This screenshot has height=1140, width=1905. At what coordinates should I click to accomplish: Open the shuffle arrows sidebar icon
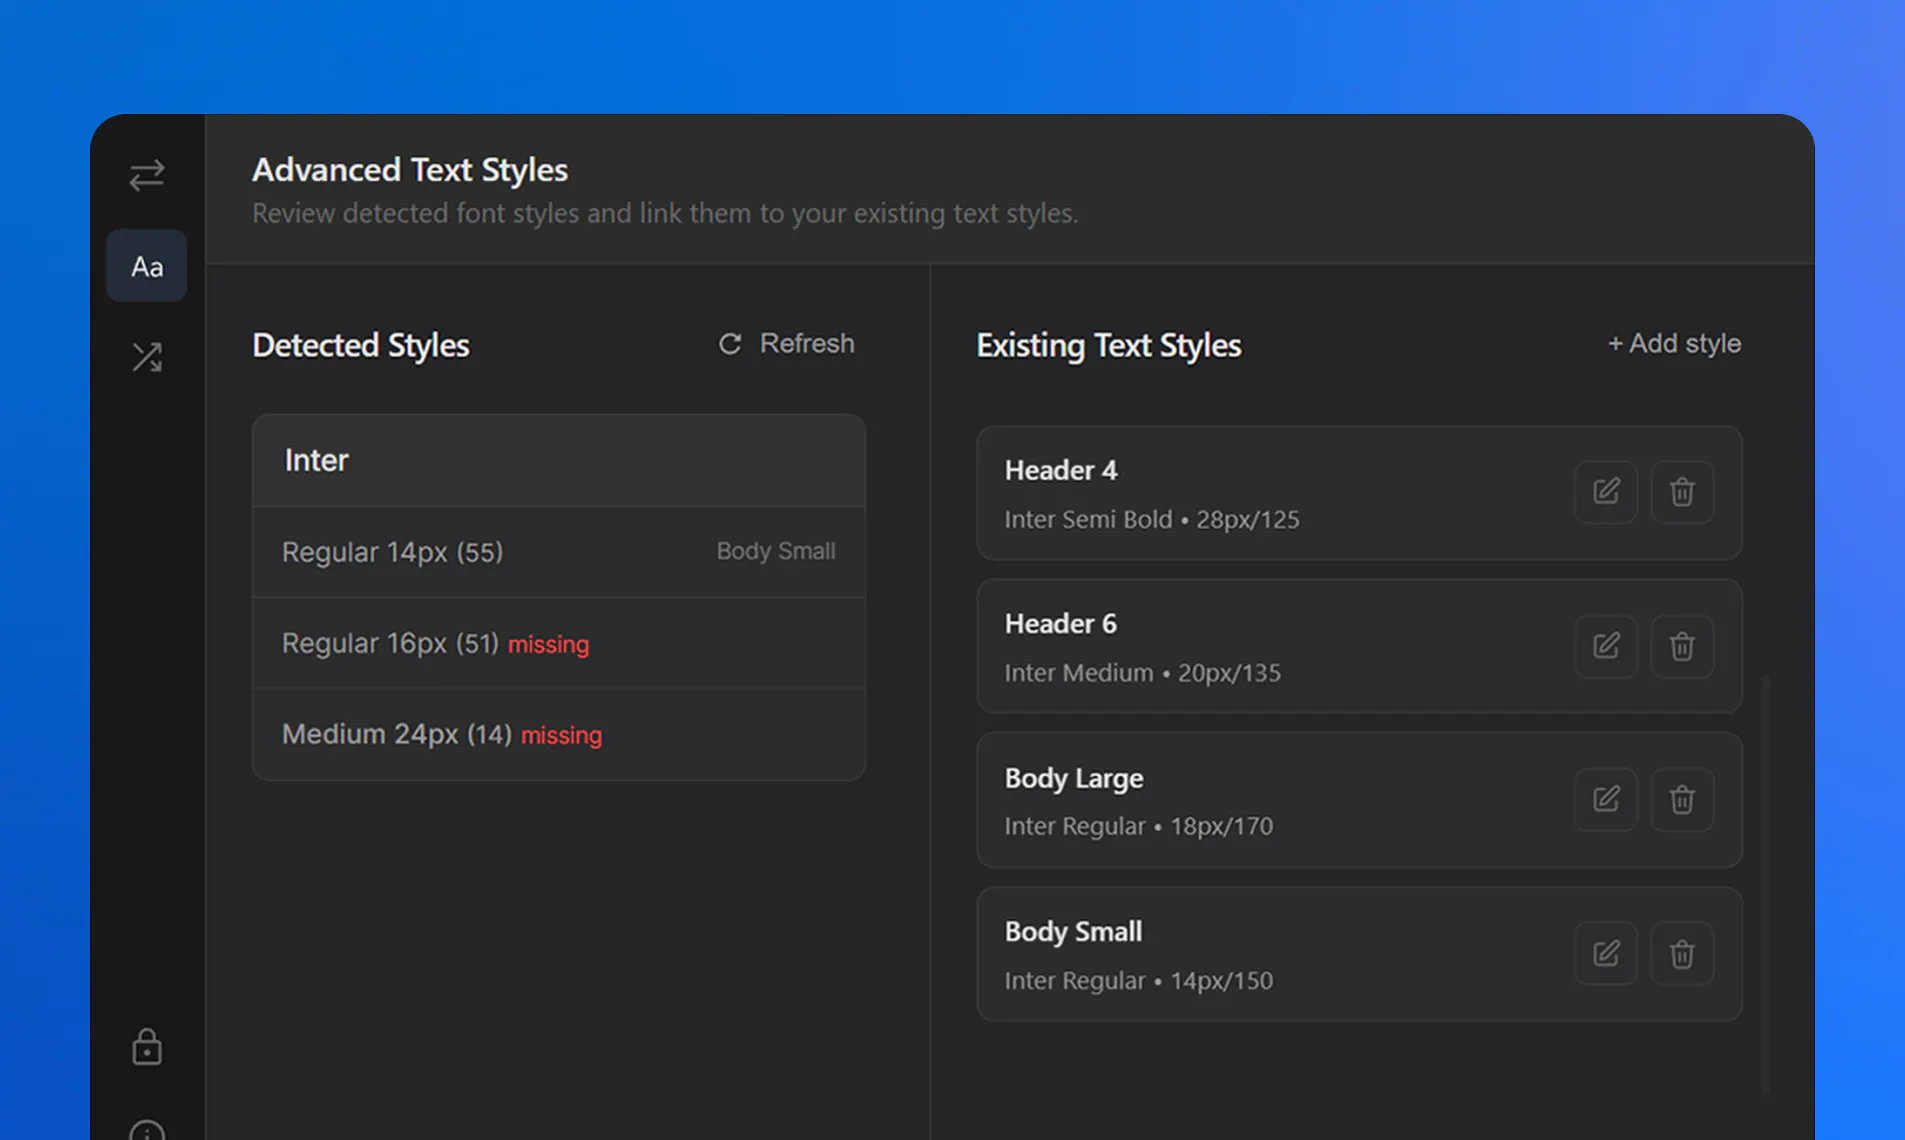(147, 357)
